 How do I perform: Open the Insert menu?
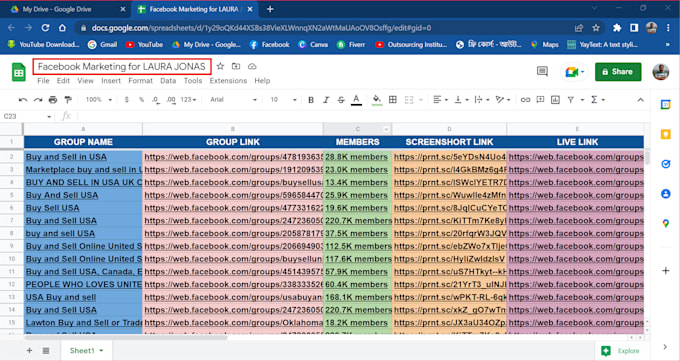111,81
